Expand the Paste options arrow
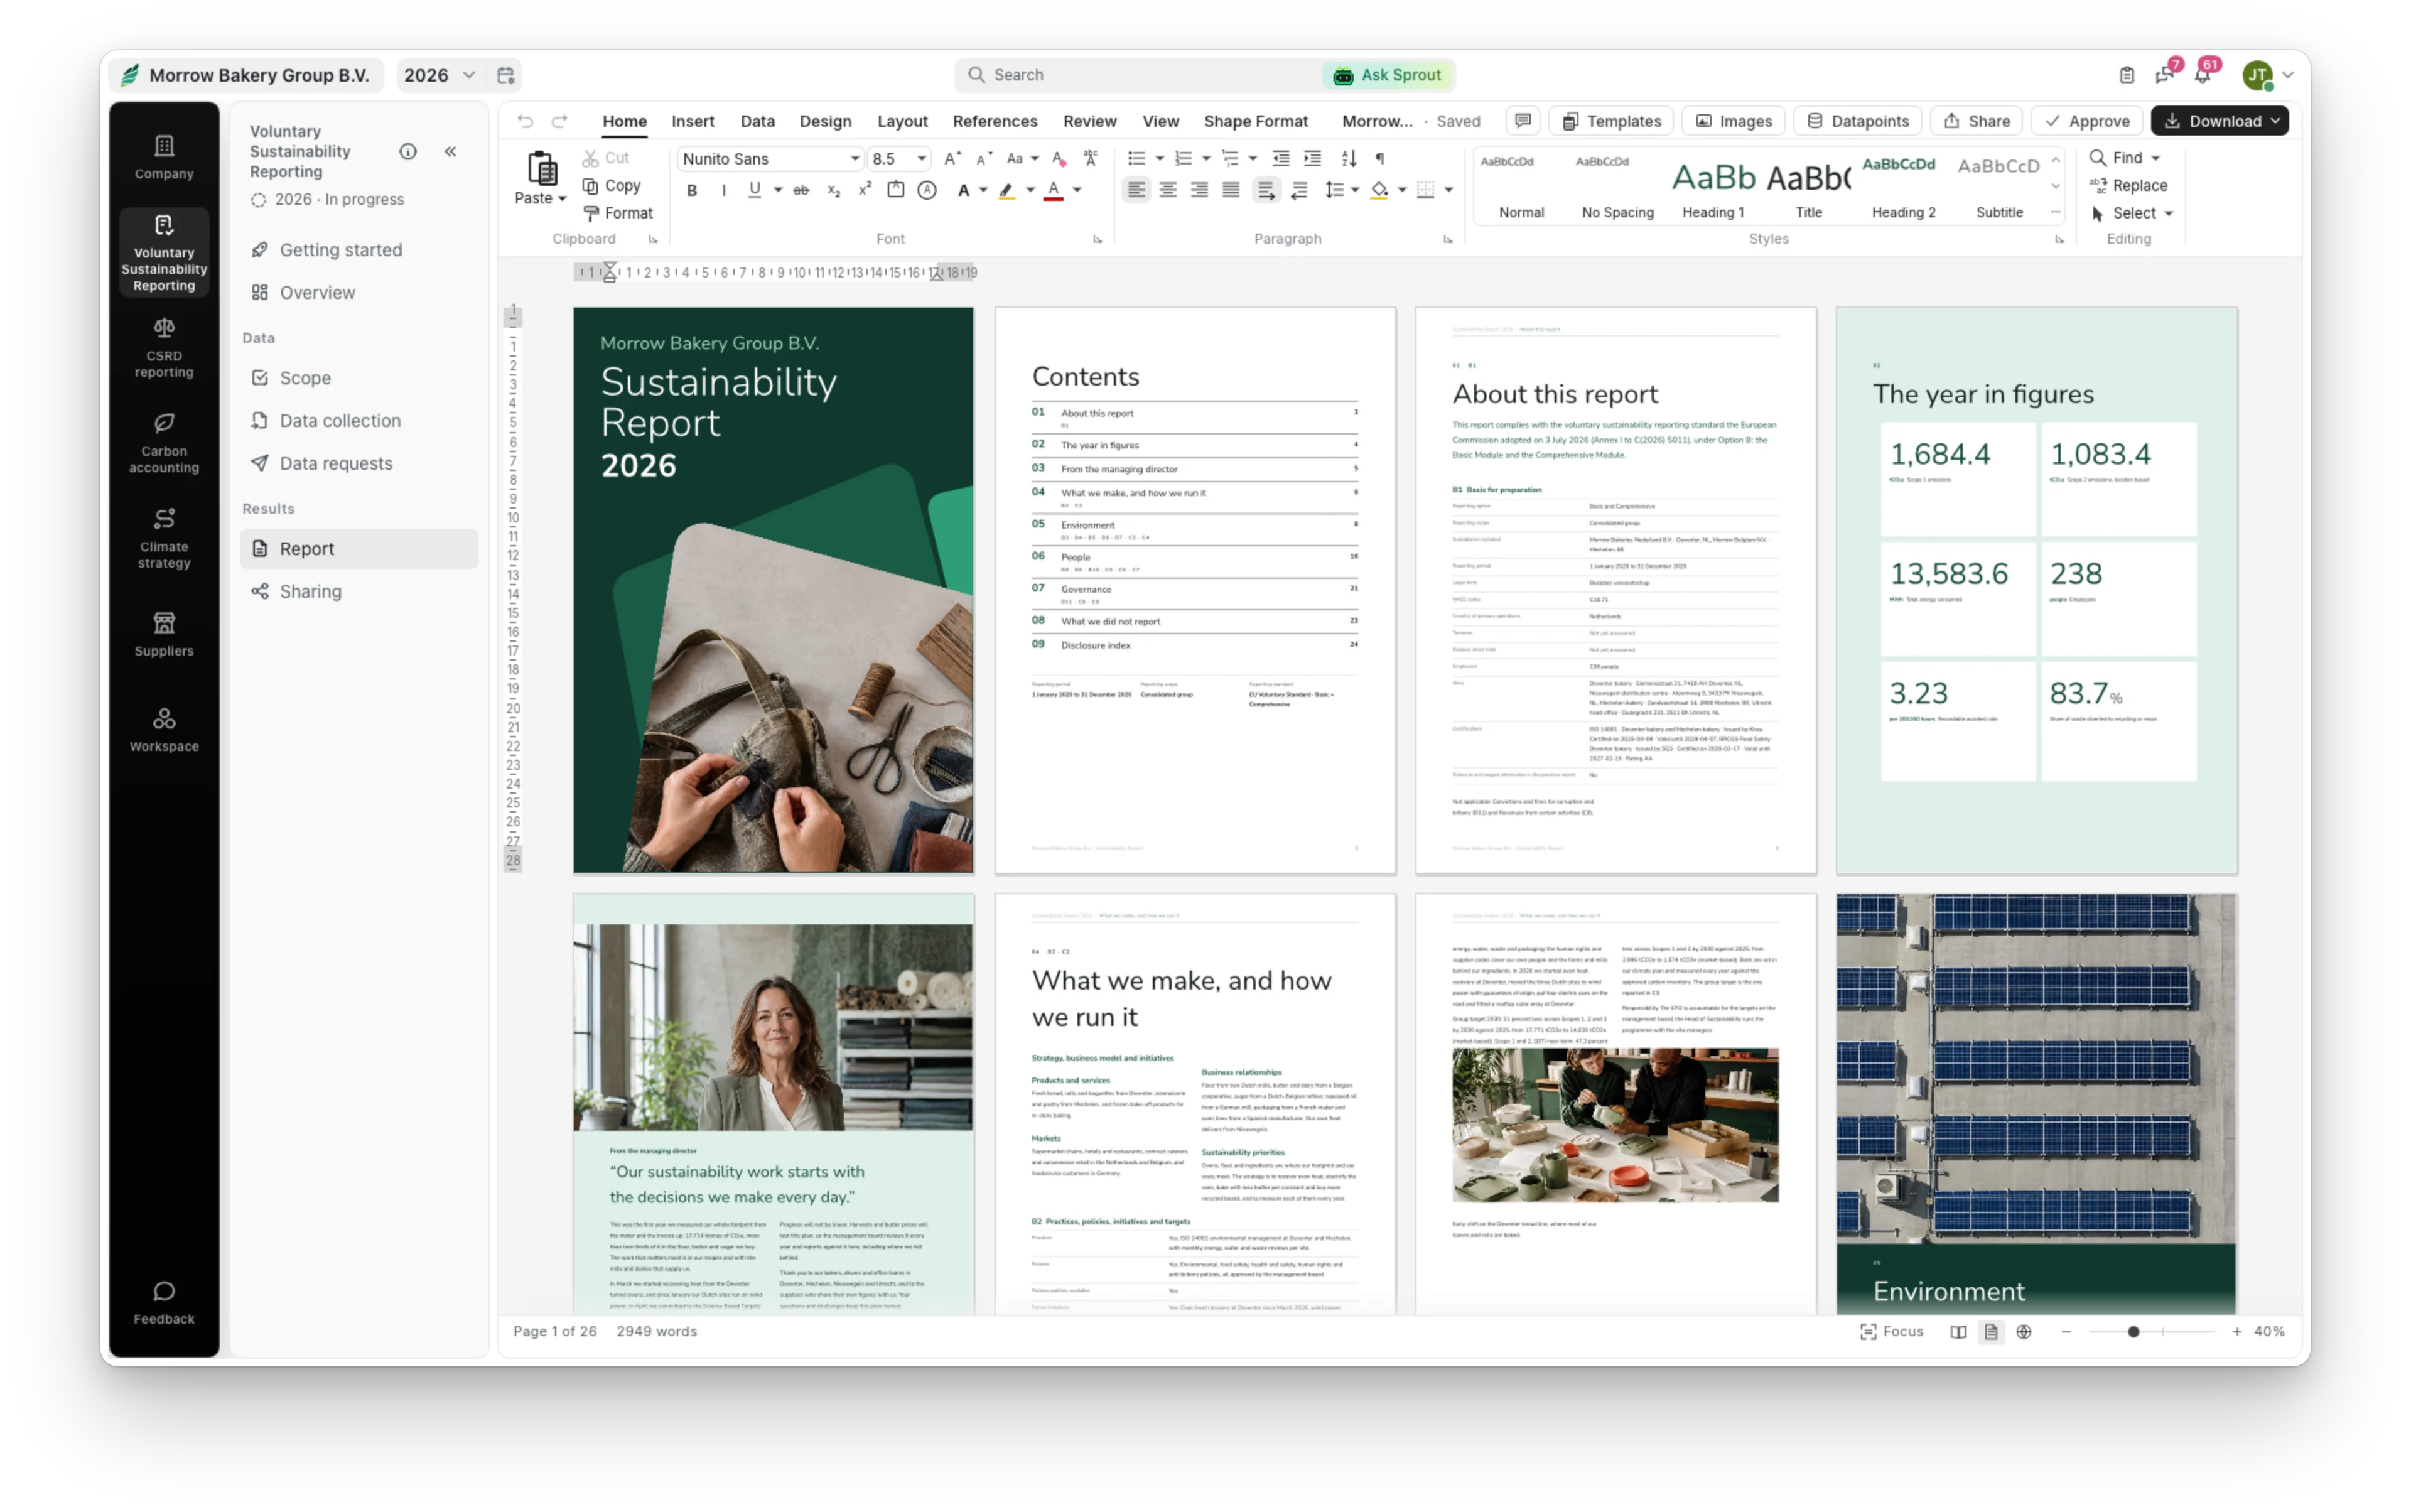Image resolution: width=2411 pixels, height=1512 pixels. 563,199
